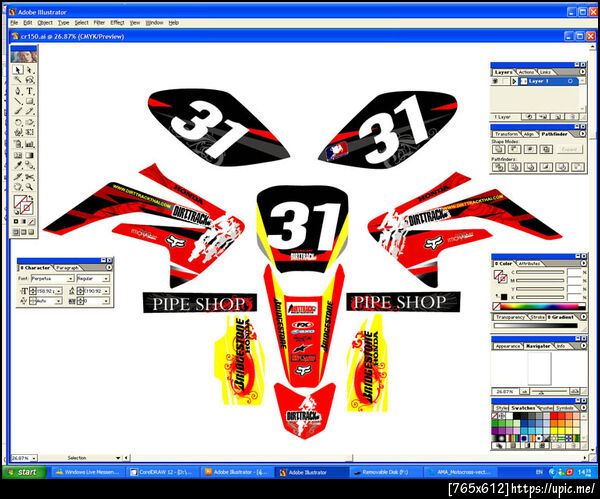Switch to the Paragraph tab
The height and width of the screenshot is (499, 600).
pyautogui.click(x=67, y=268)
